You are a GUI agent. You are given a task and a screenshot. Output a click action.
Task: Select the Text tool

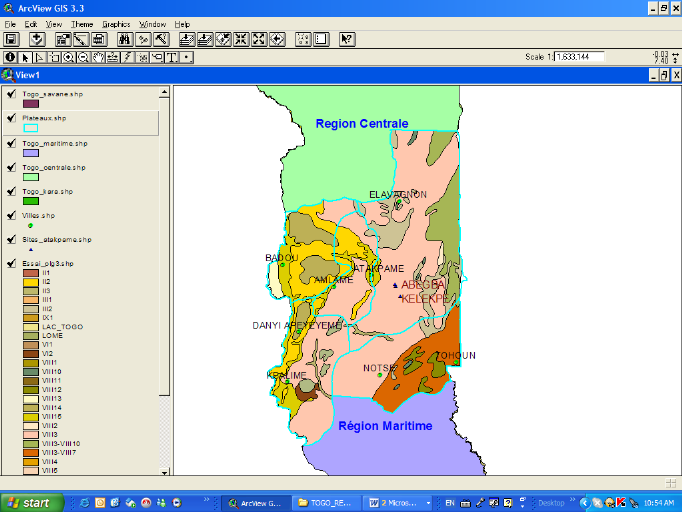172,57
